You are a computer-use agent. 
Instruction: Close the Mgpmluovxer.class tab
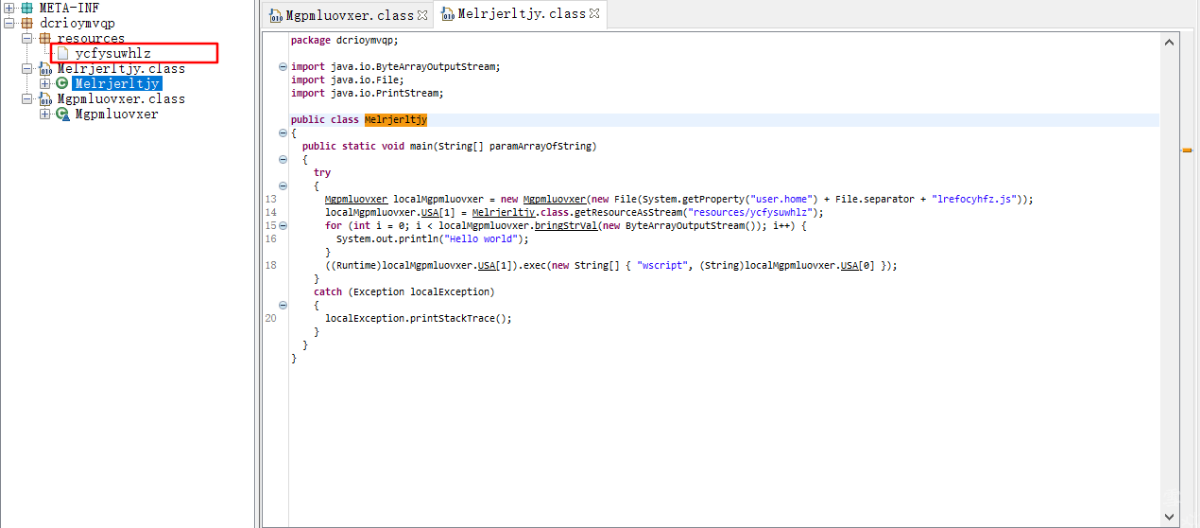pyautogui.click(x=422, y=14)
